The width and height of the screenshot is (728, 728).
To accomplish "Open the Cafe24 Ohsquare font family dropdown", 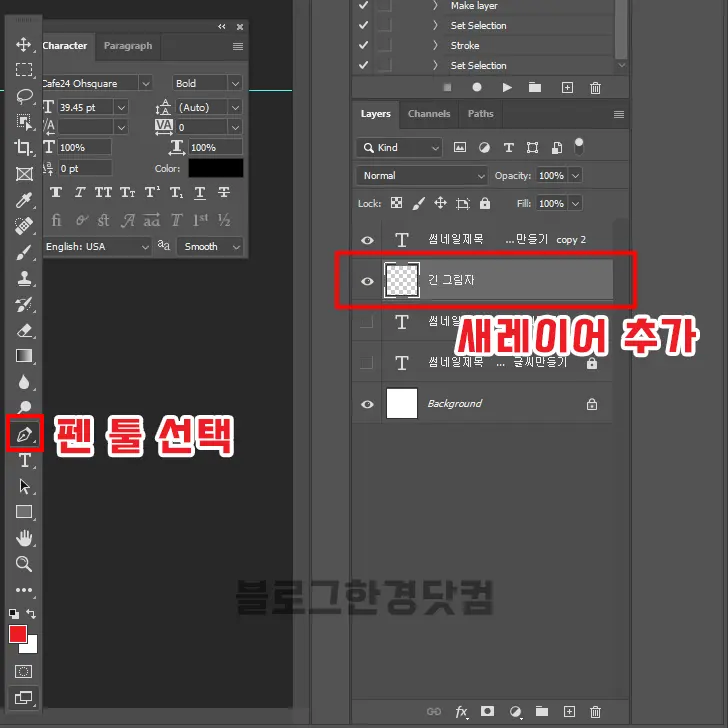I will [145, 84].
